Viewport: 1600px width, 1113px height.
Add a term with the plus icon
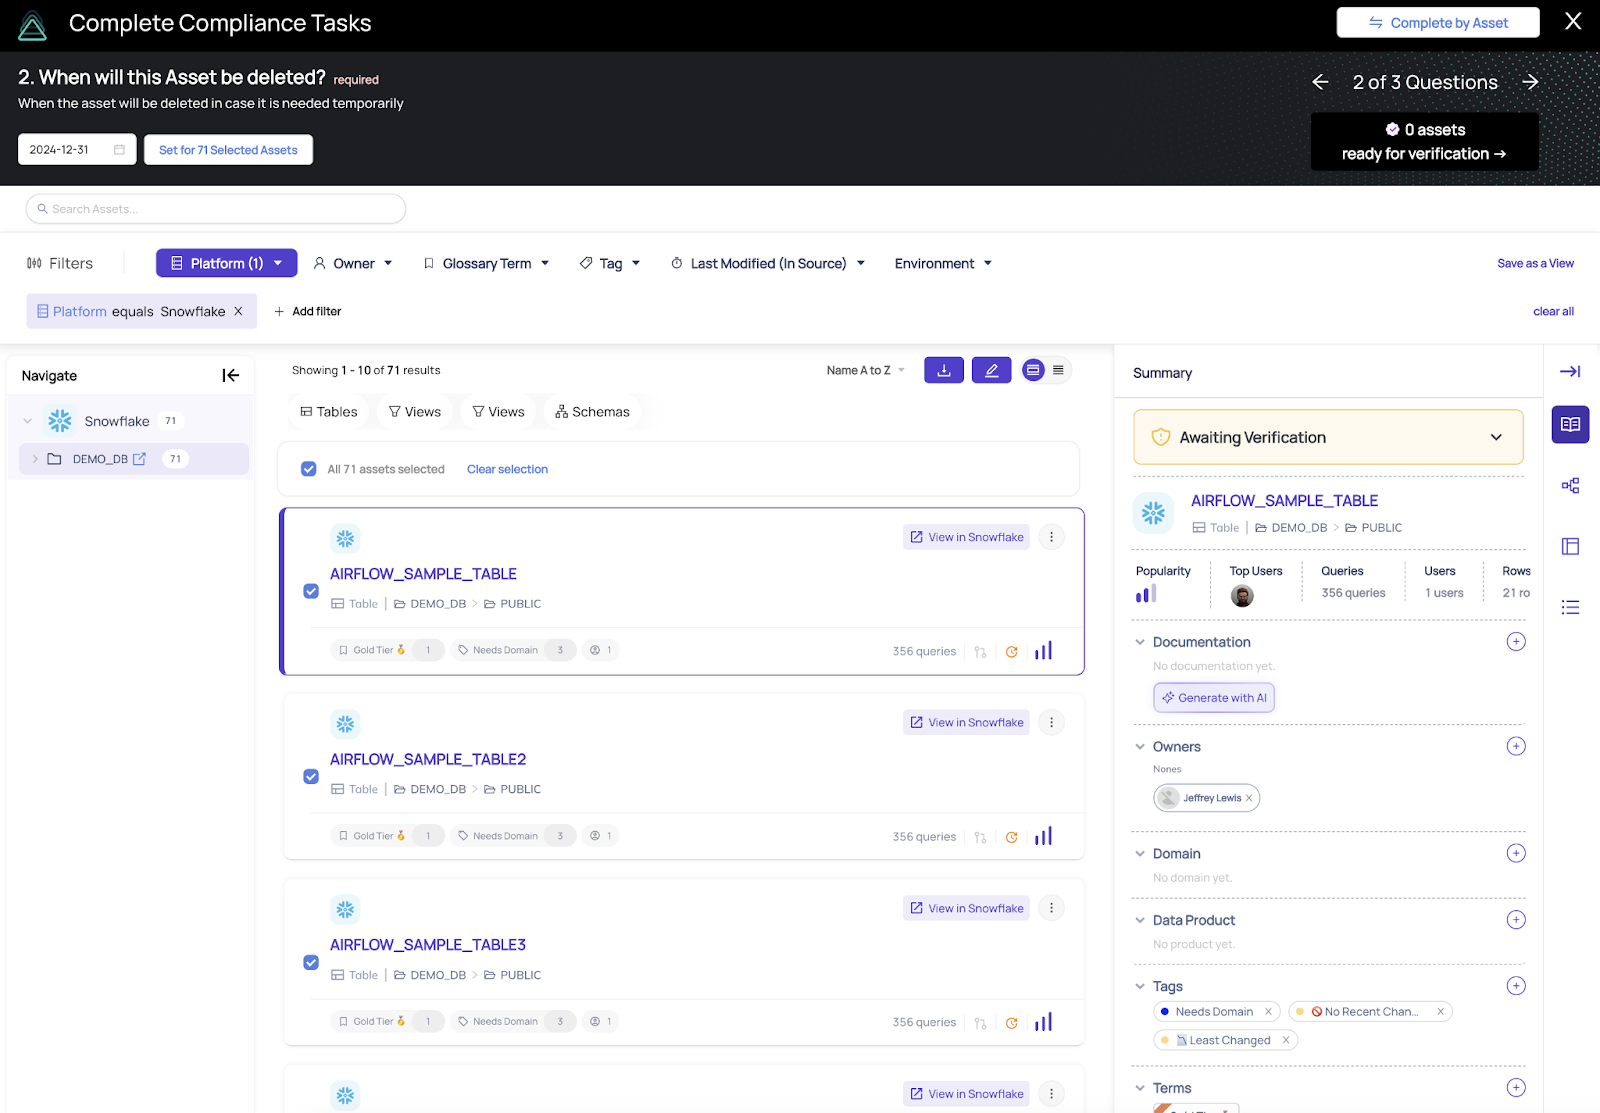click(1516, 1088)
